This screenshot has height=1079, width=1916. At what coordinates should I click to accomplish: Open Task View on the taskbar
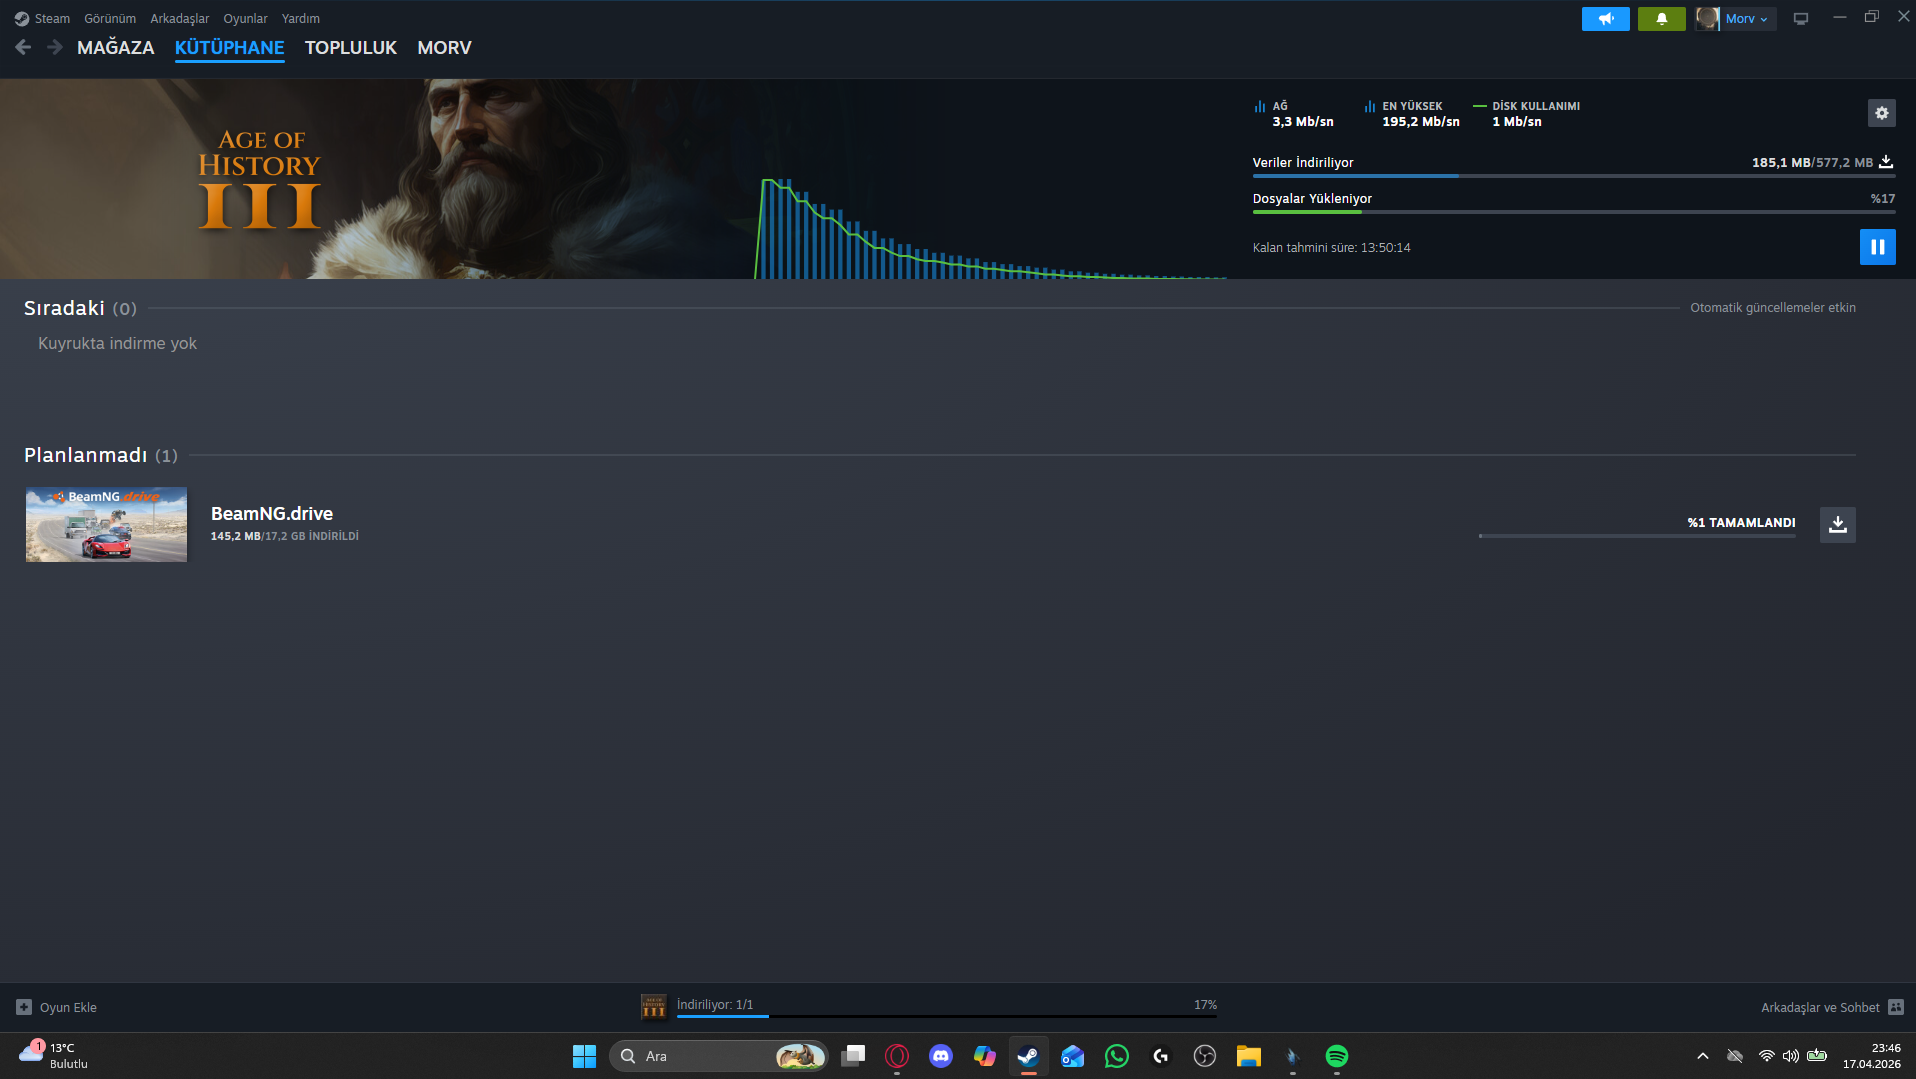(x=853, y=1056)
